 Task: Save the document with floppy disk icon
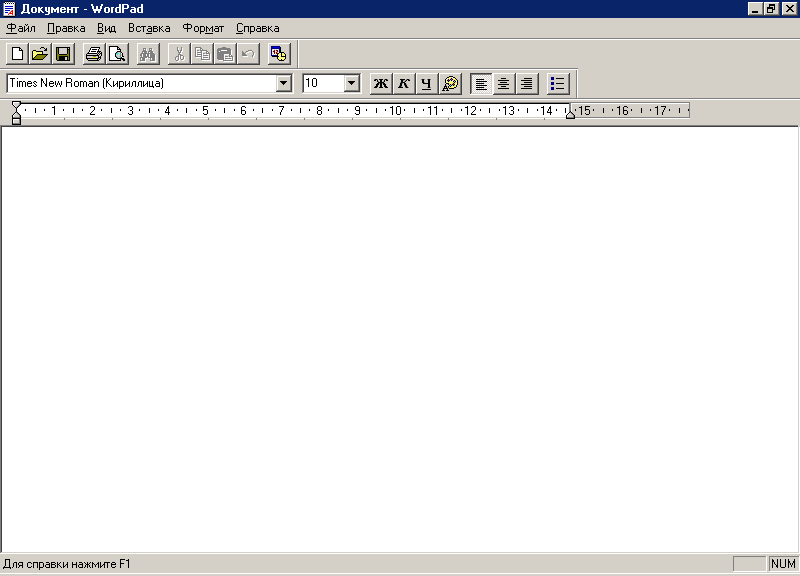click(x=63, y=54)
